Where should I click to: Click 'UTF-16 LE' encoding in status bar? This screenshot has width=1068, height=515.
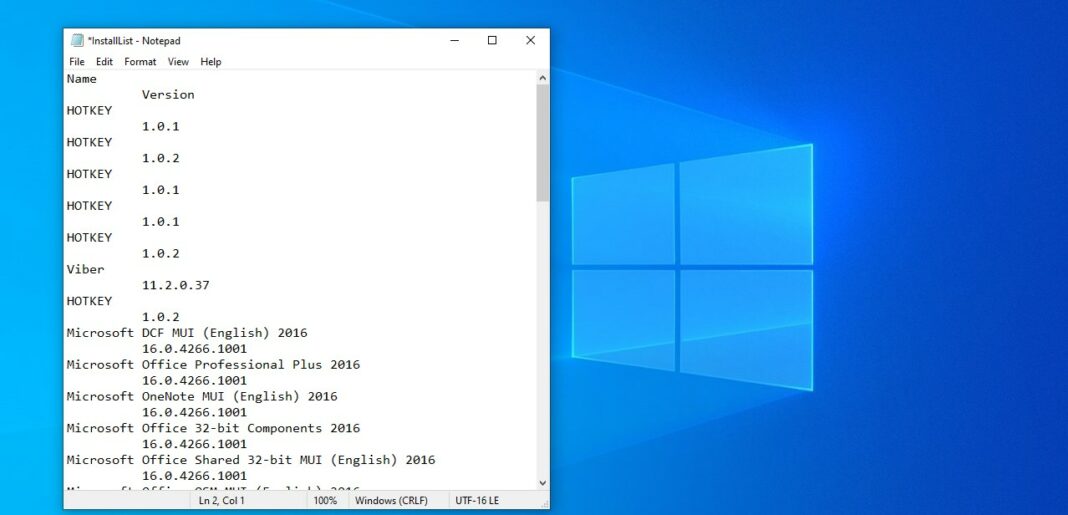477,501
